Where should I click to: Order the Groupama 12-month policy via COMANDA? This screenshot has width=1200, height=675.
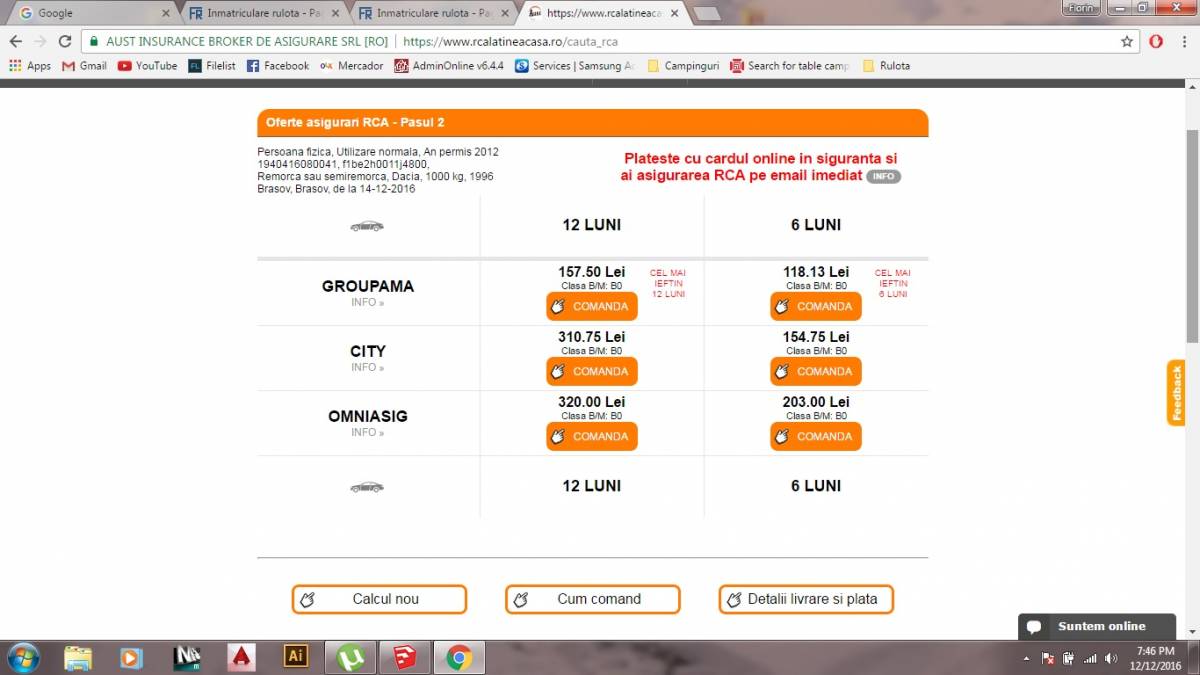[591, 306]
